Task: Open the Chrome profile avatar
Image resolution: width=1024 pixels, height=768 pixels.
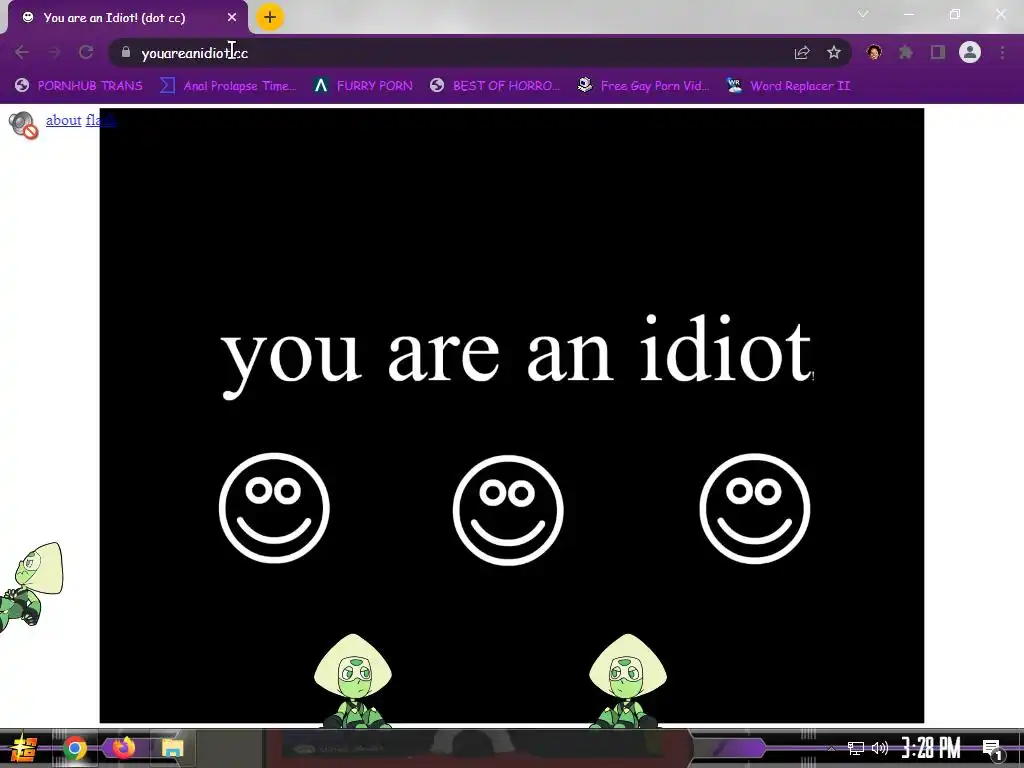Action: click(x=970, y=52)
